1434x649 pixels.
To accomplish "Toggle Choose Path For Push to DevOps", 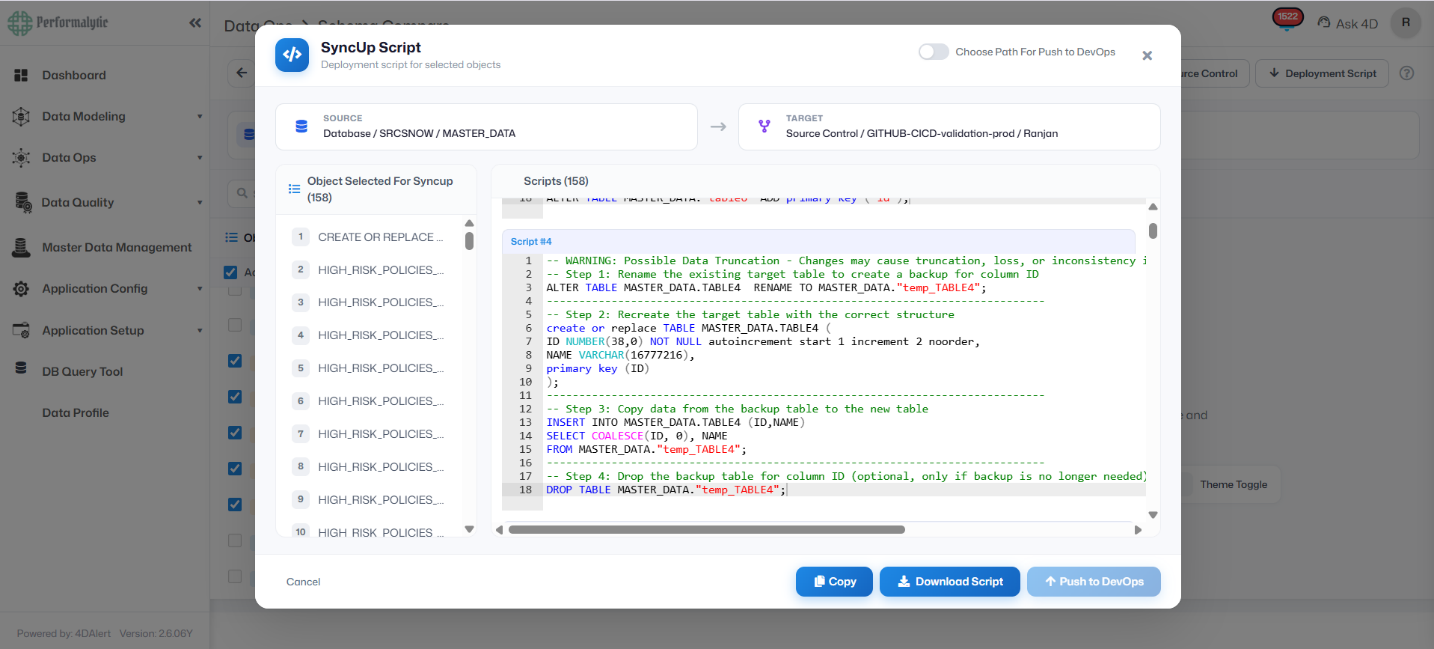I will [934, 52].
